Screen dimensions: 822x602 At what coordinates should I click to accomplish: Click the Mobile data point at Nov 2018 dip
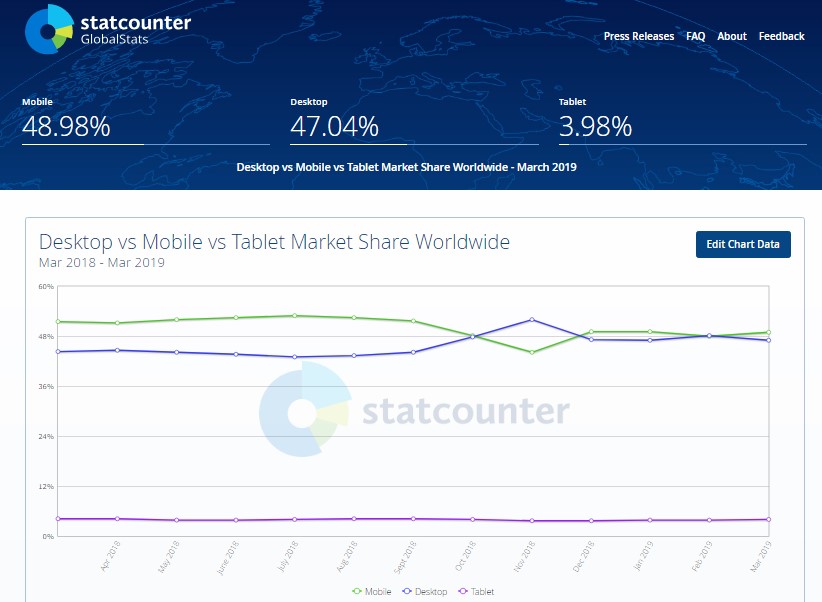(x=532, y=352)
